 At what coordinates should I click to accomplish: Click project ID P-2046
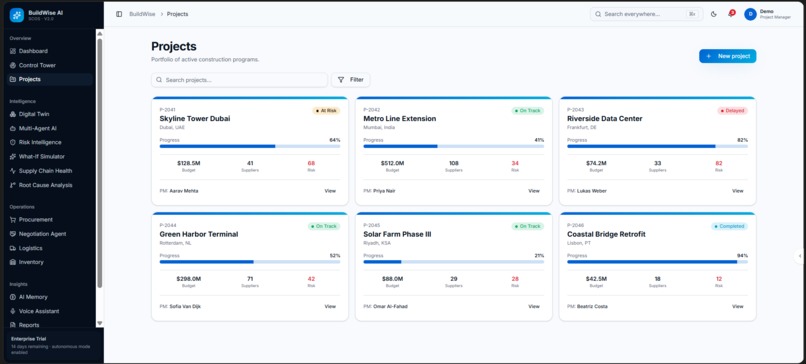pos(575,225)
